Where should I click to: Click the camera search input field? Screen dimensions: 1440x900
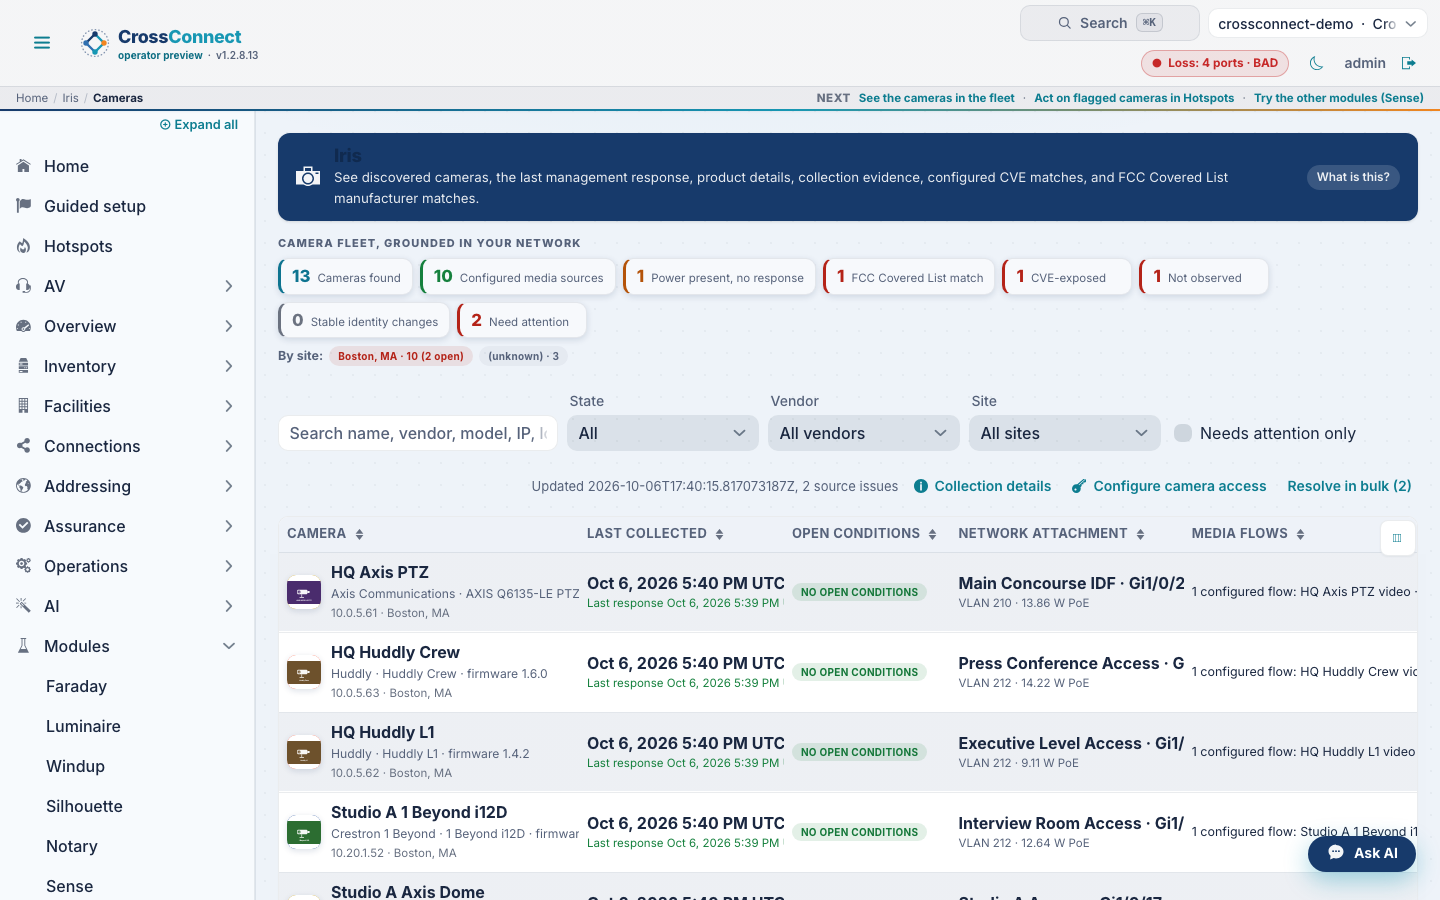tap(418, 433)
